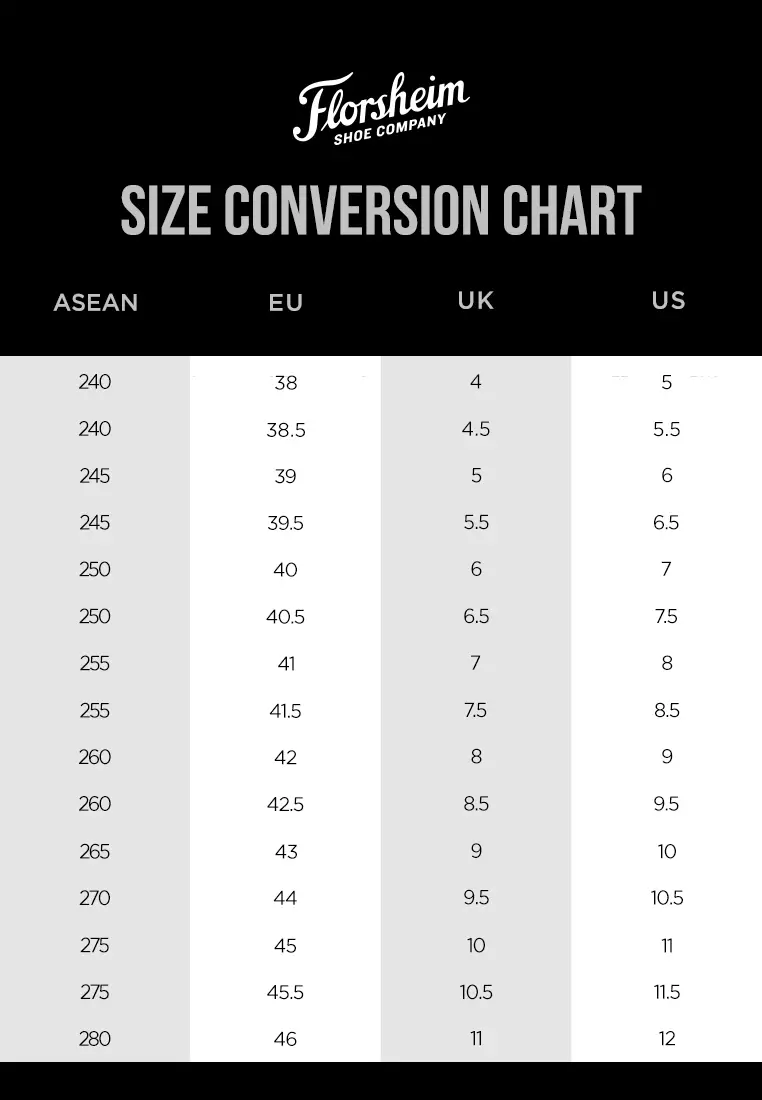Pick US size 9.5 cell
Screen dimensions: 762x1100
click(x=667, y=804)
